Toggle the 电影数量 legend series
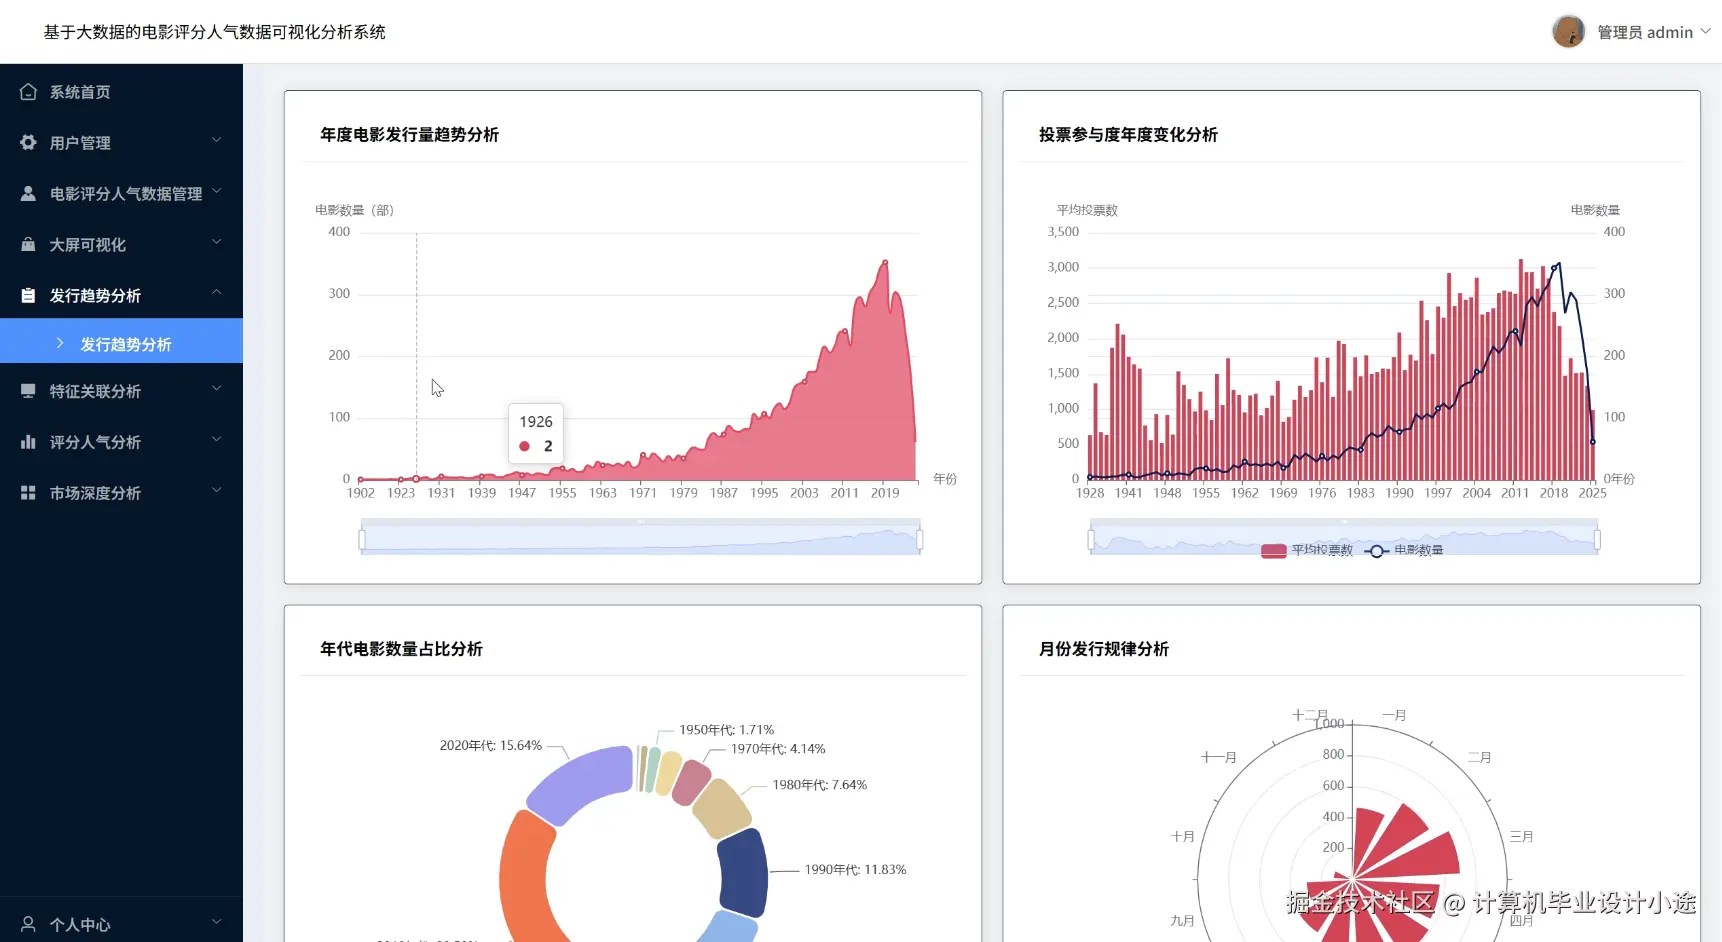Image resolution: width=1722 pixels, height=942 pixels. [x=1404, y=550]
